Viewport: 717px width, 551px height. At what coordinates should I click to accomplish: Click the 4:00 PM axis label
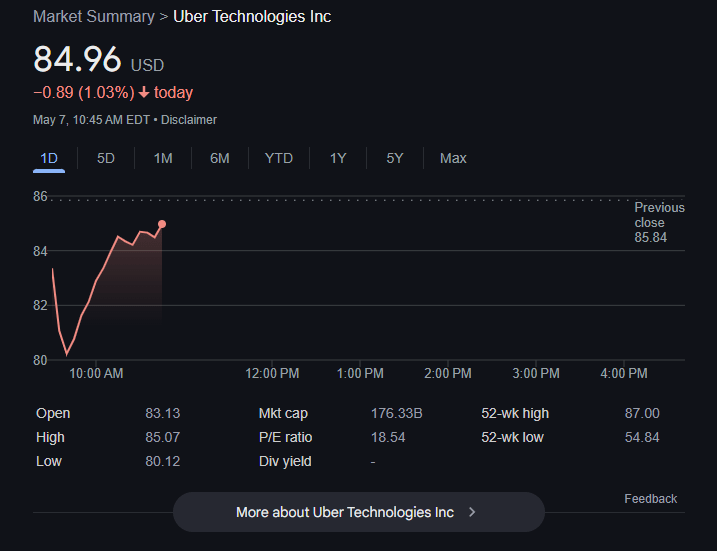(624, 374)
